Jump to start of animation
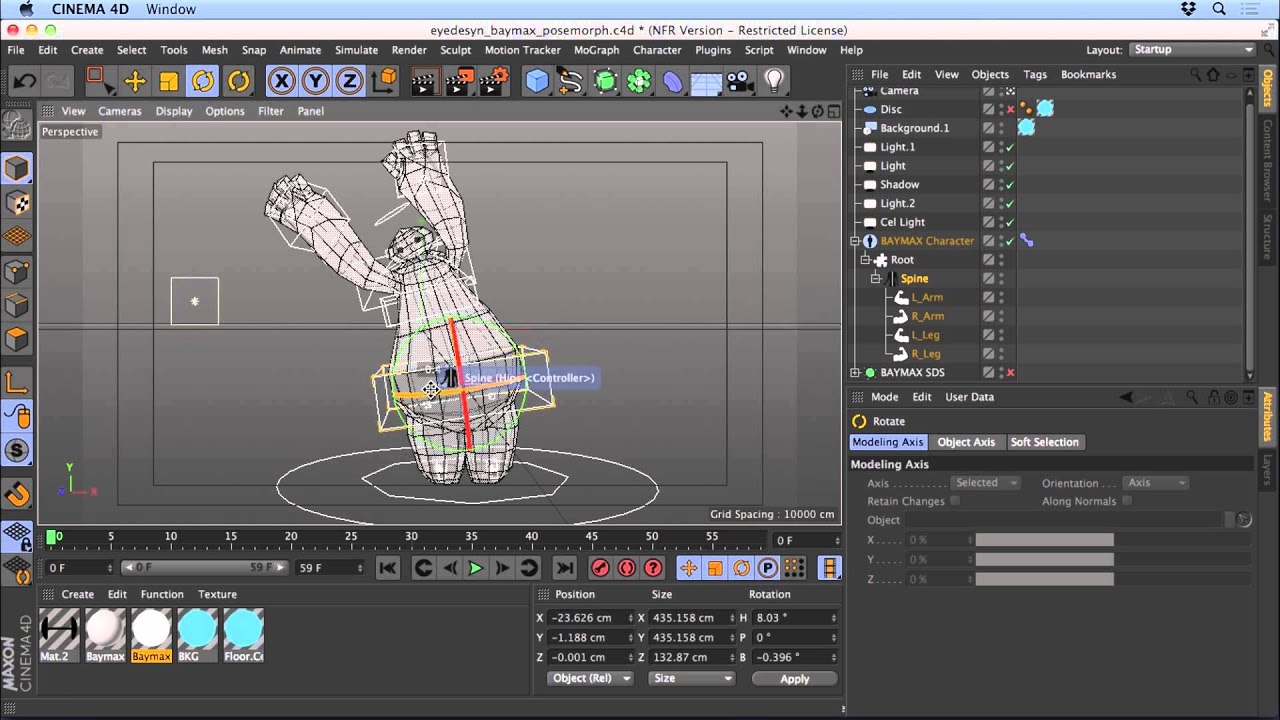This screenshot has height=720, width=1280. tap(388, 568)
